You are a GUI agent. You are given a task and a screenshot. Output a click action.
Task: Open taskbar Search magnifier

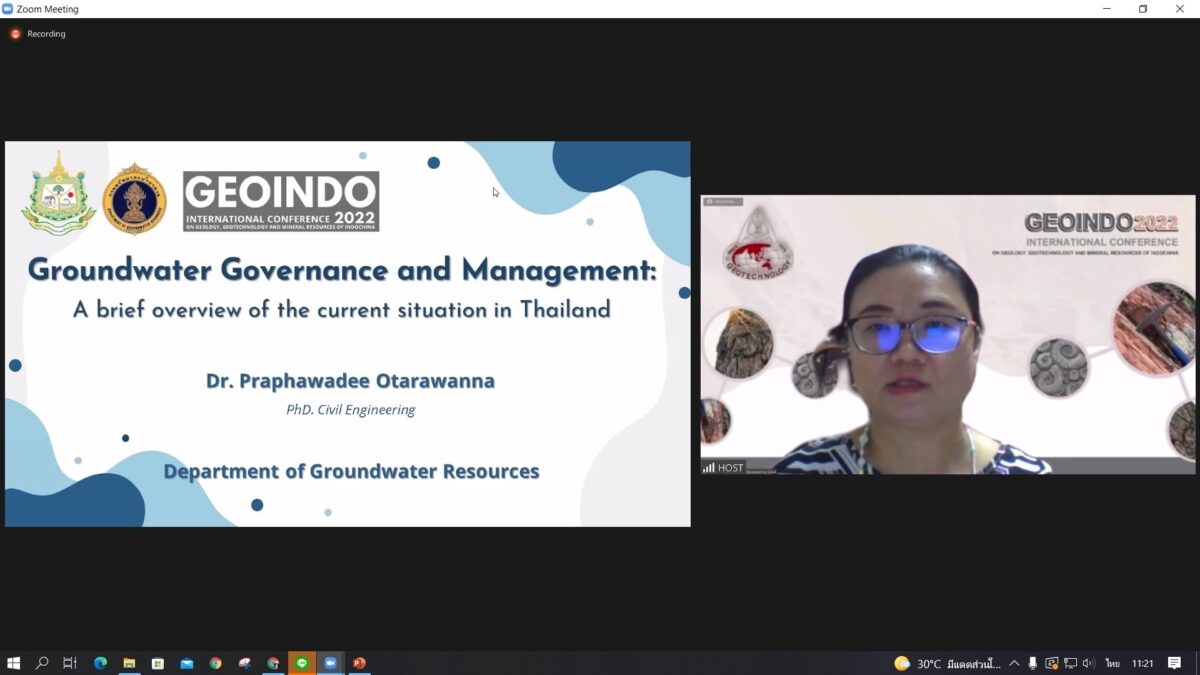point(42,663)
